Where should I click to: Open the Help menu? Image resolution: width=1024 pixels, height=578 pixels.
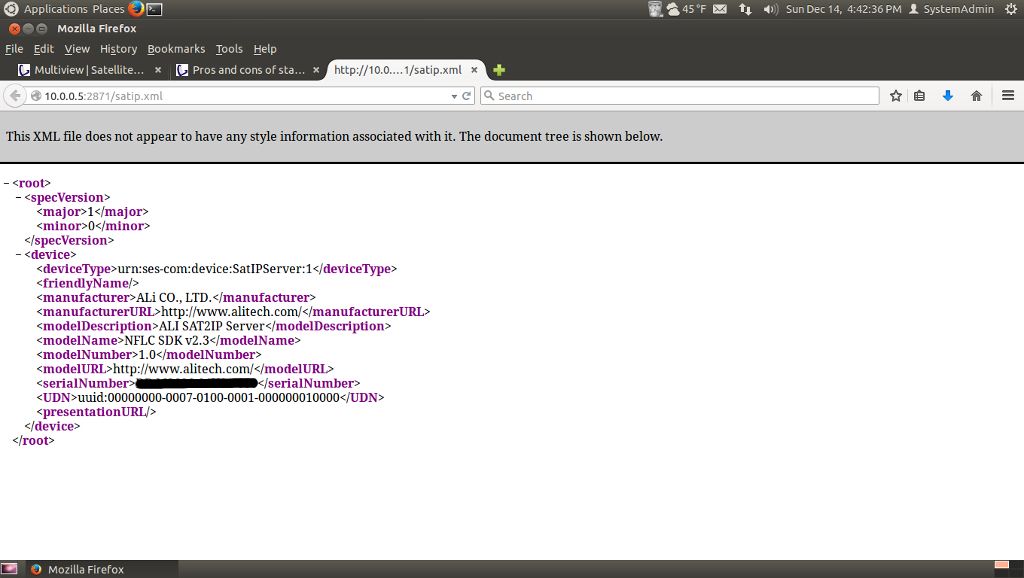point(265,49)
